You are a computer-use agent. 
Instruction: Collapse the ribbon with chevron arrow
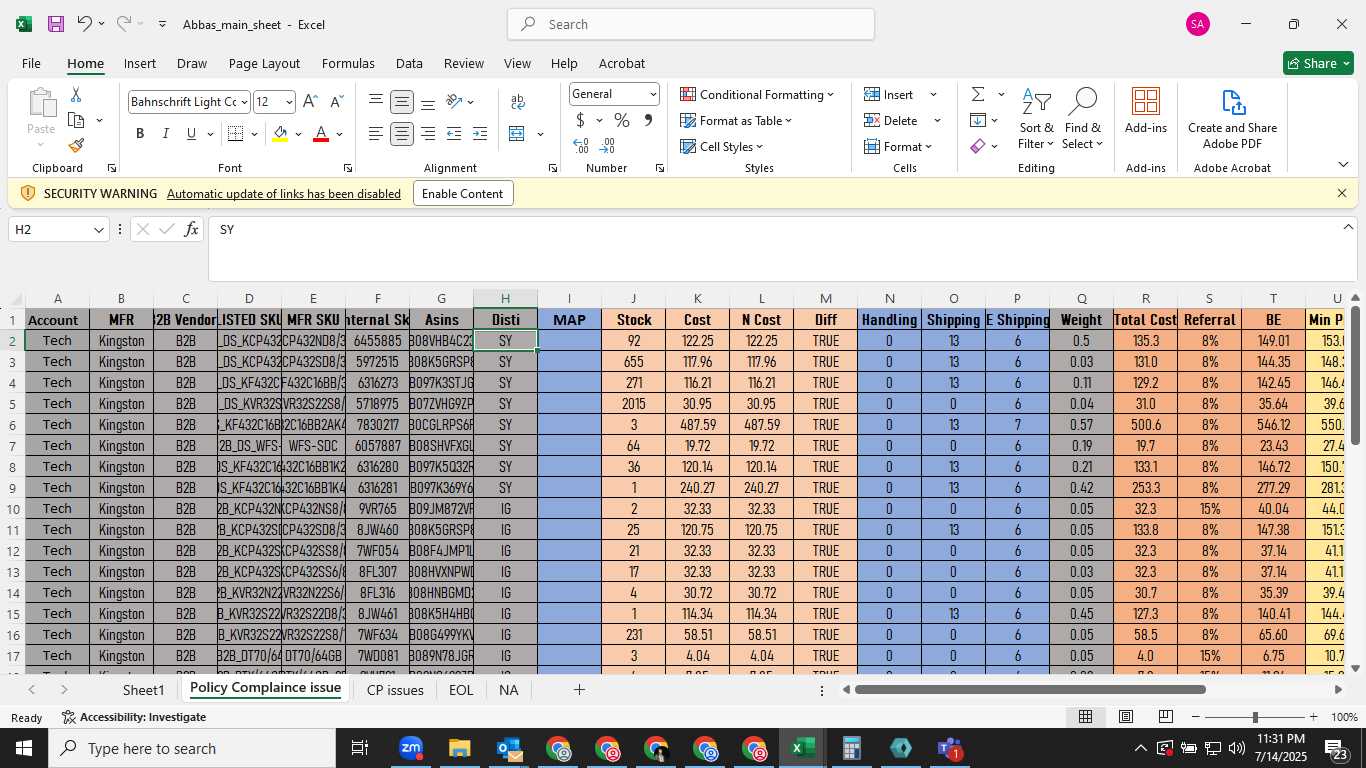(x=1342, y=165)
